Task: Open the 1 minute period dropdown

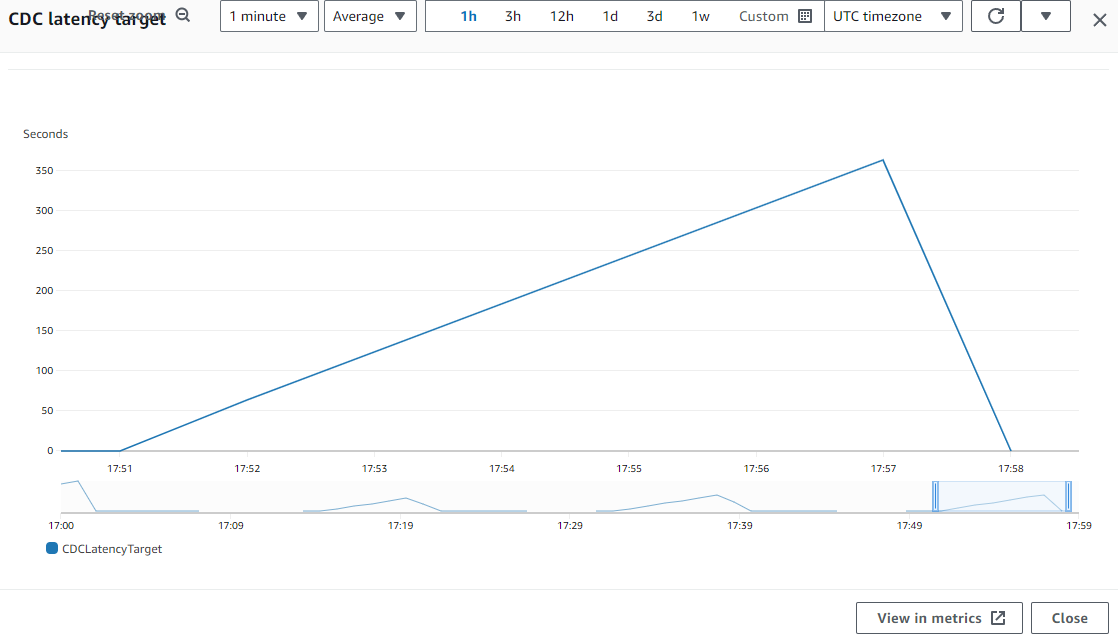Action: pos(269,16)
